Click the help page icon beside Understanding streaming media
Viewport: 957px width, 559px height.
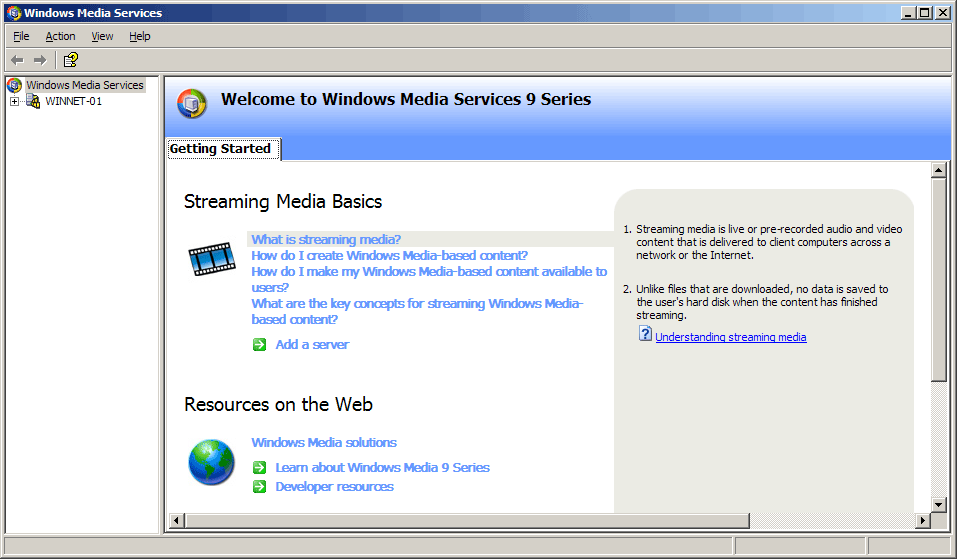click(x=645, y=333)
